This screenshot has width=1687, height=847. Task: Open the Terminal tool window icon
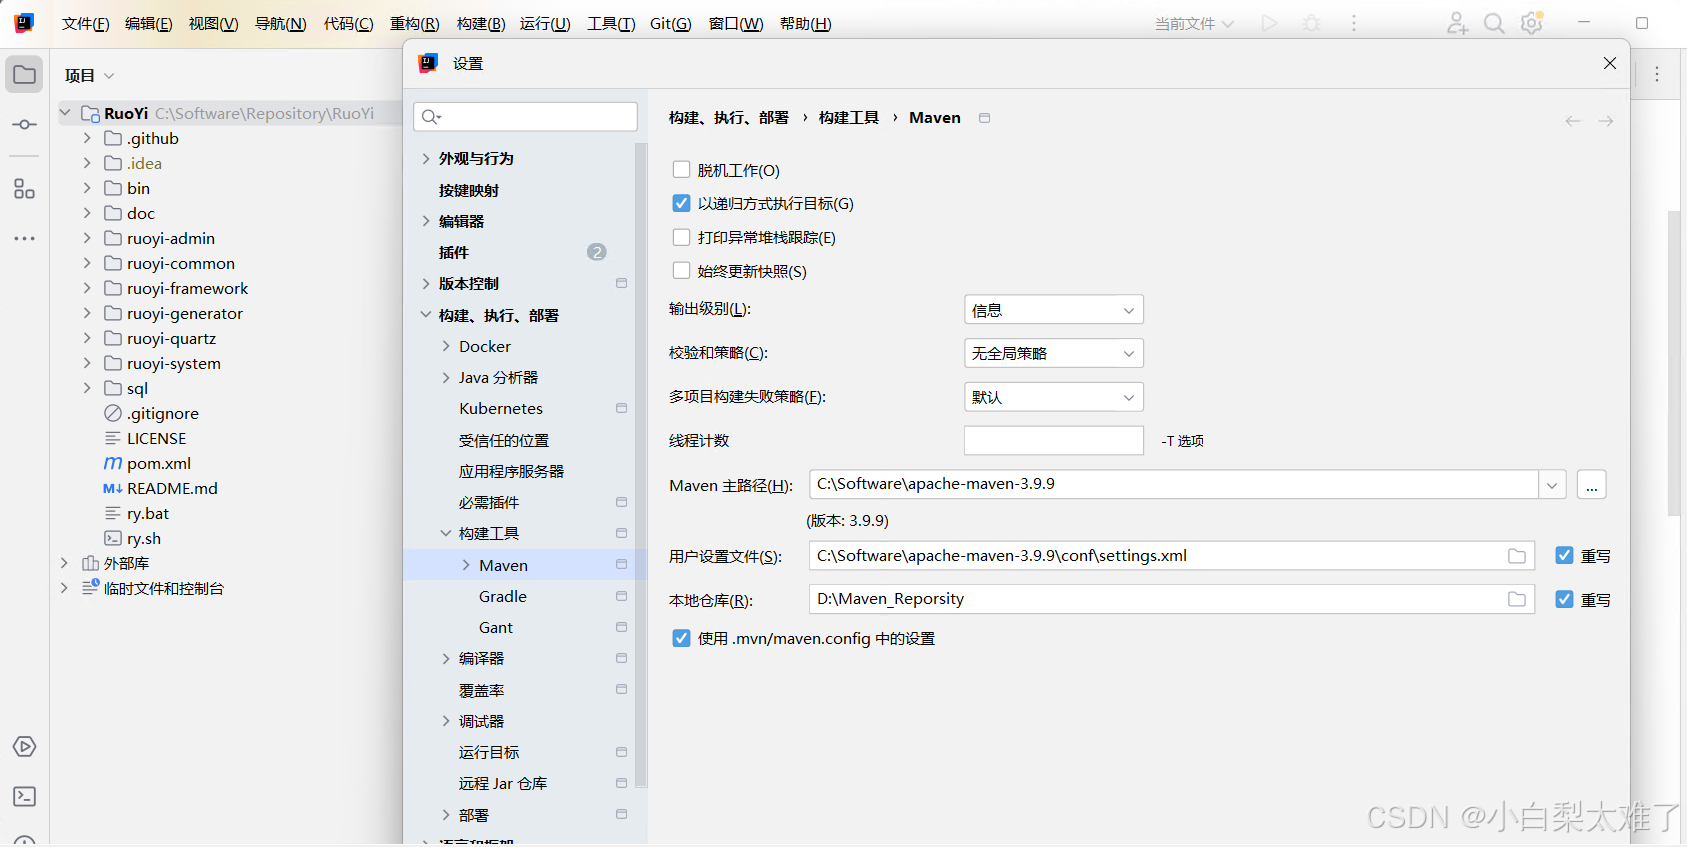pos(24,796)
